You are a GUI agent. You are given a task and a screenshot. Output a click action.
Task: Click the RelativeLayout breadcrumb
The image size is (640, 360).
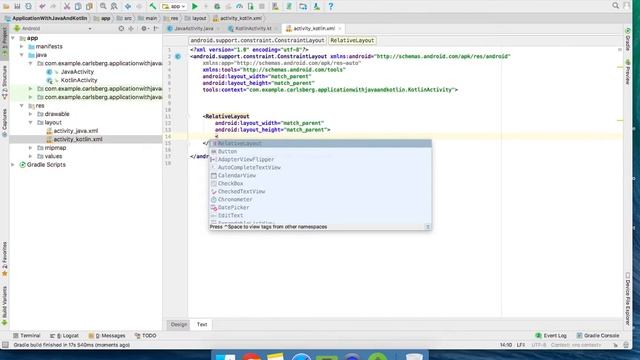pos(352,40)
